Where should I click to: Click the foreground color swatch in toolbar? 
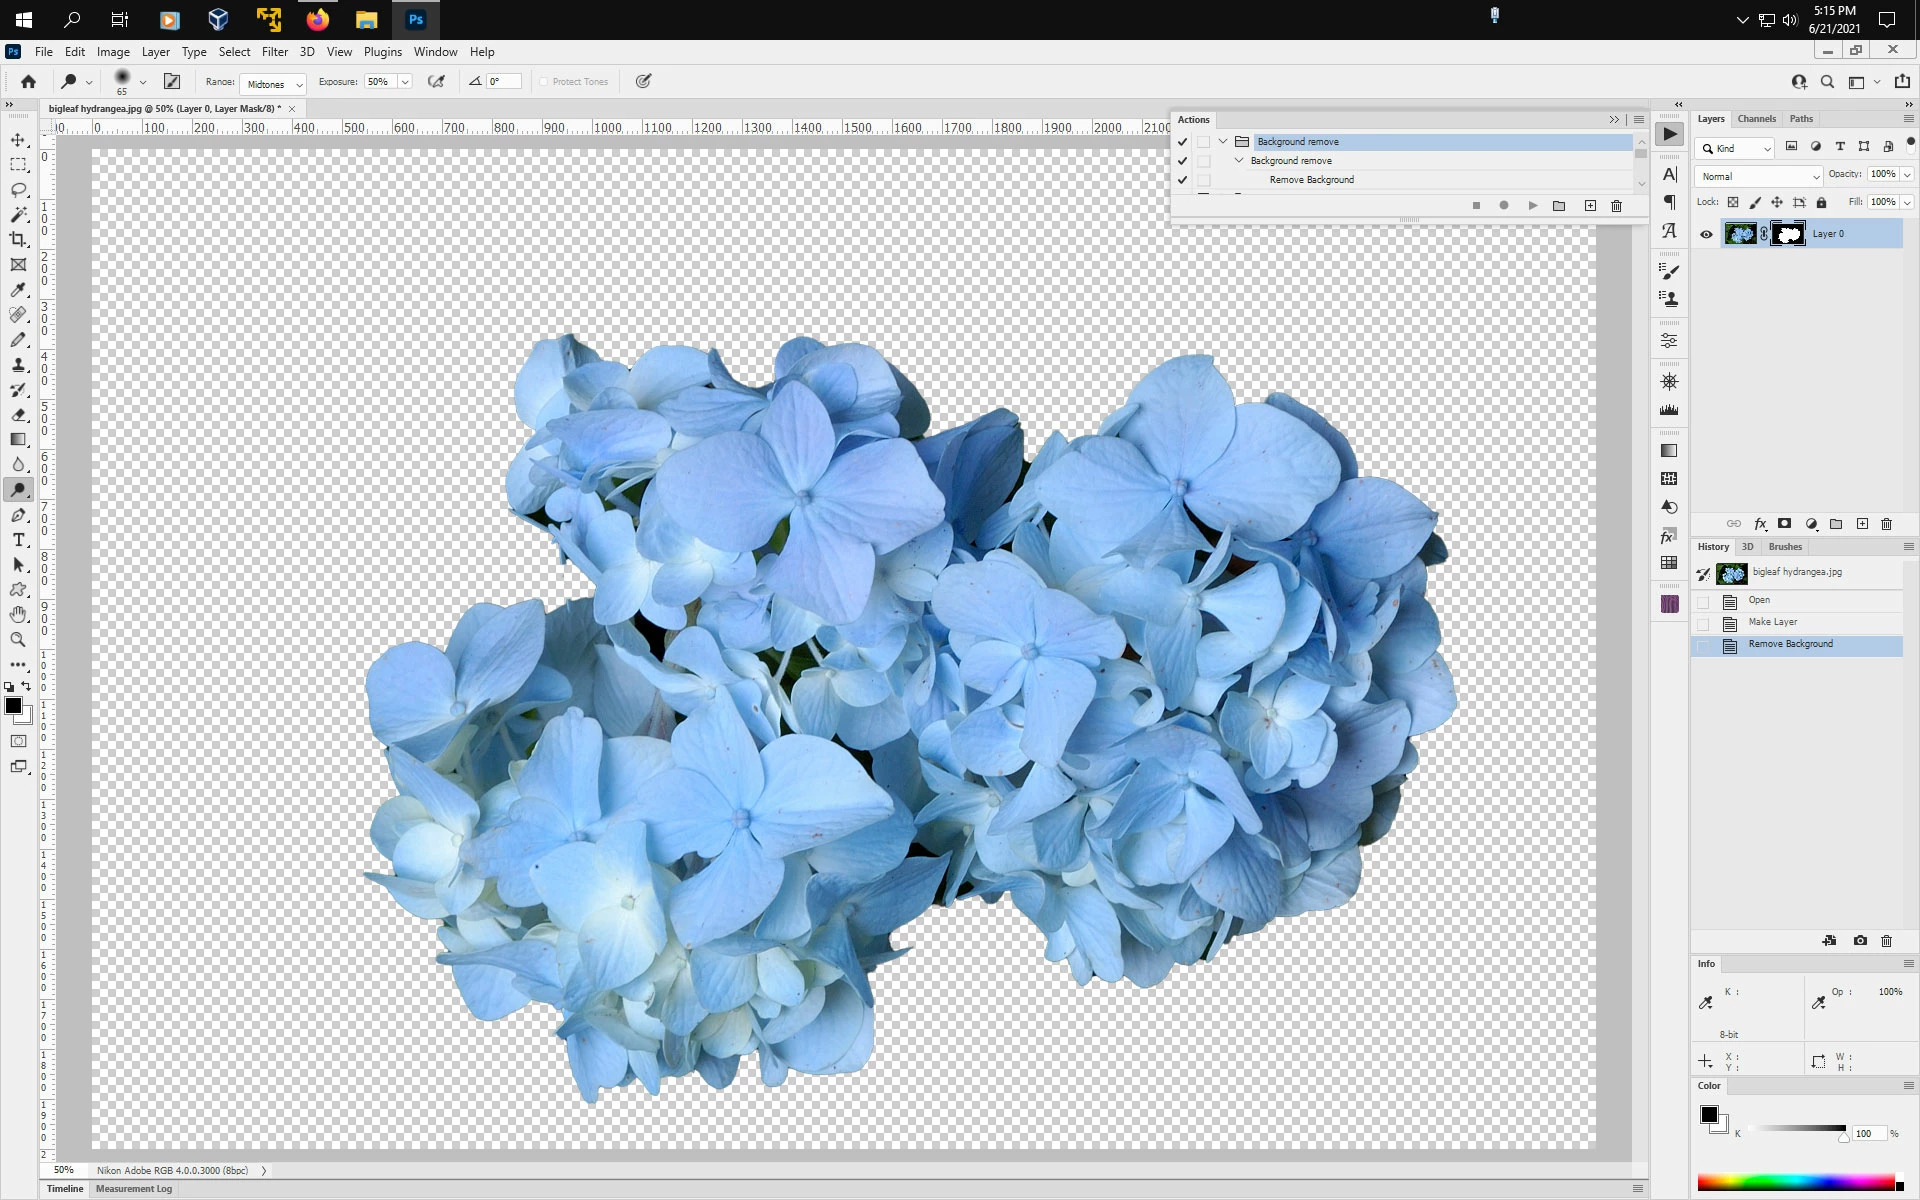(13, 706)
